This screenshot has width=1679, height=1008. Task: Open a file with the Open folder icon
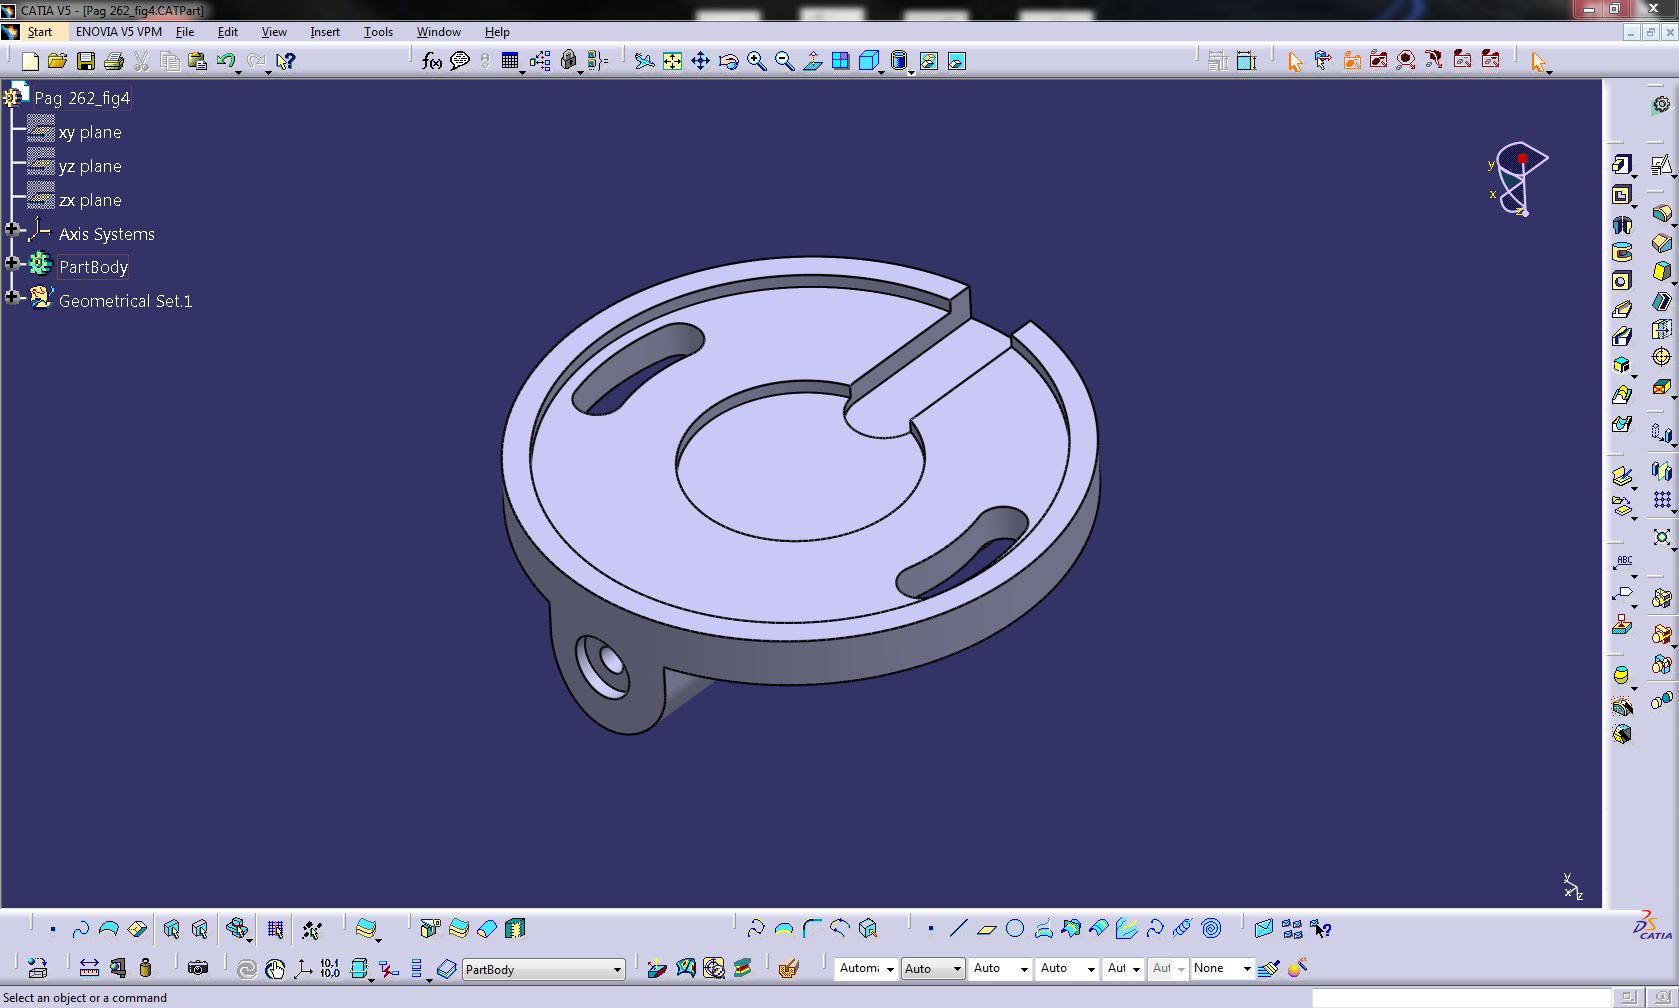pyautogui.click(x=58, y=62)
